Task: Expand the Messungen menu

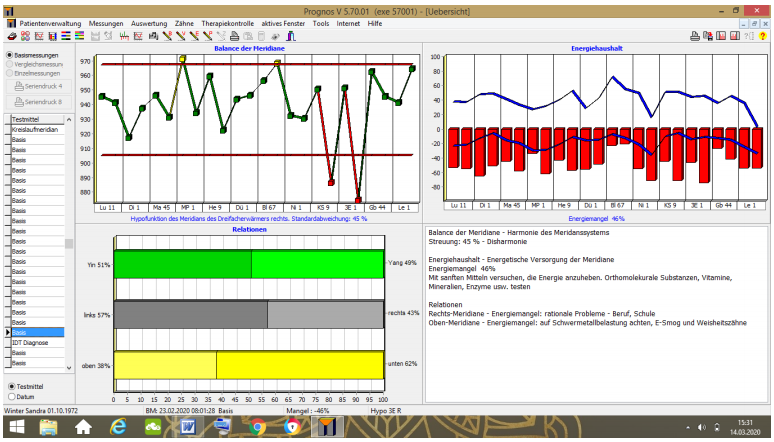Action: click(x=106, y=22)
